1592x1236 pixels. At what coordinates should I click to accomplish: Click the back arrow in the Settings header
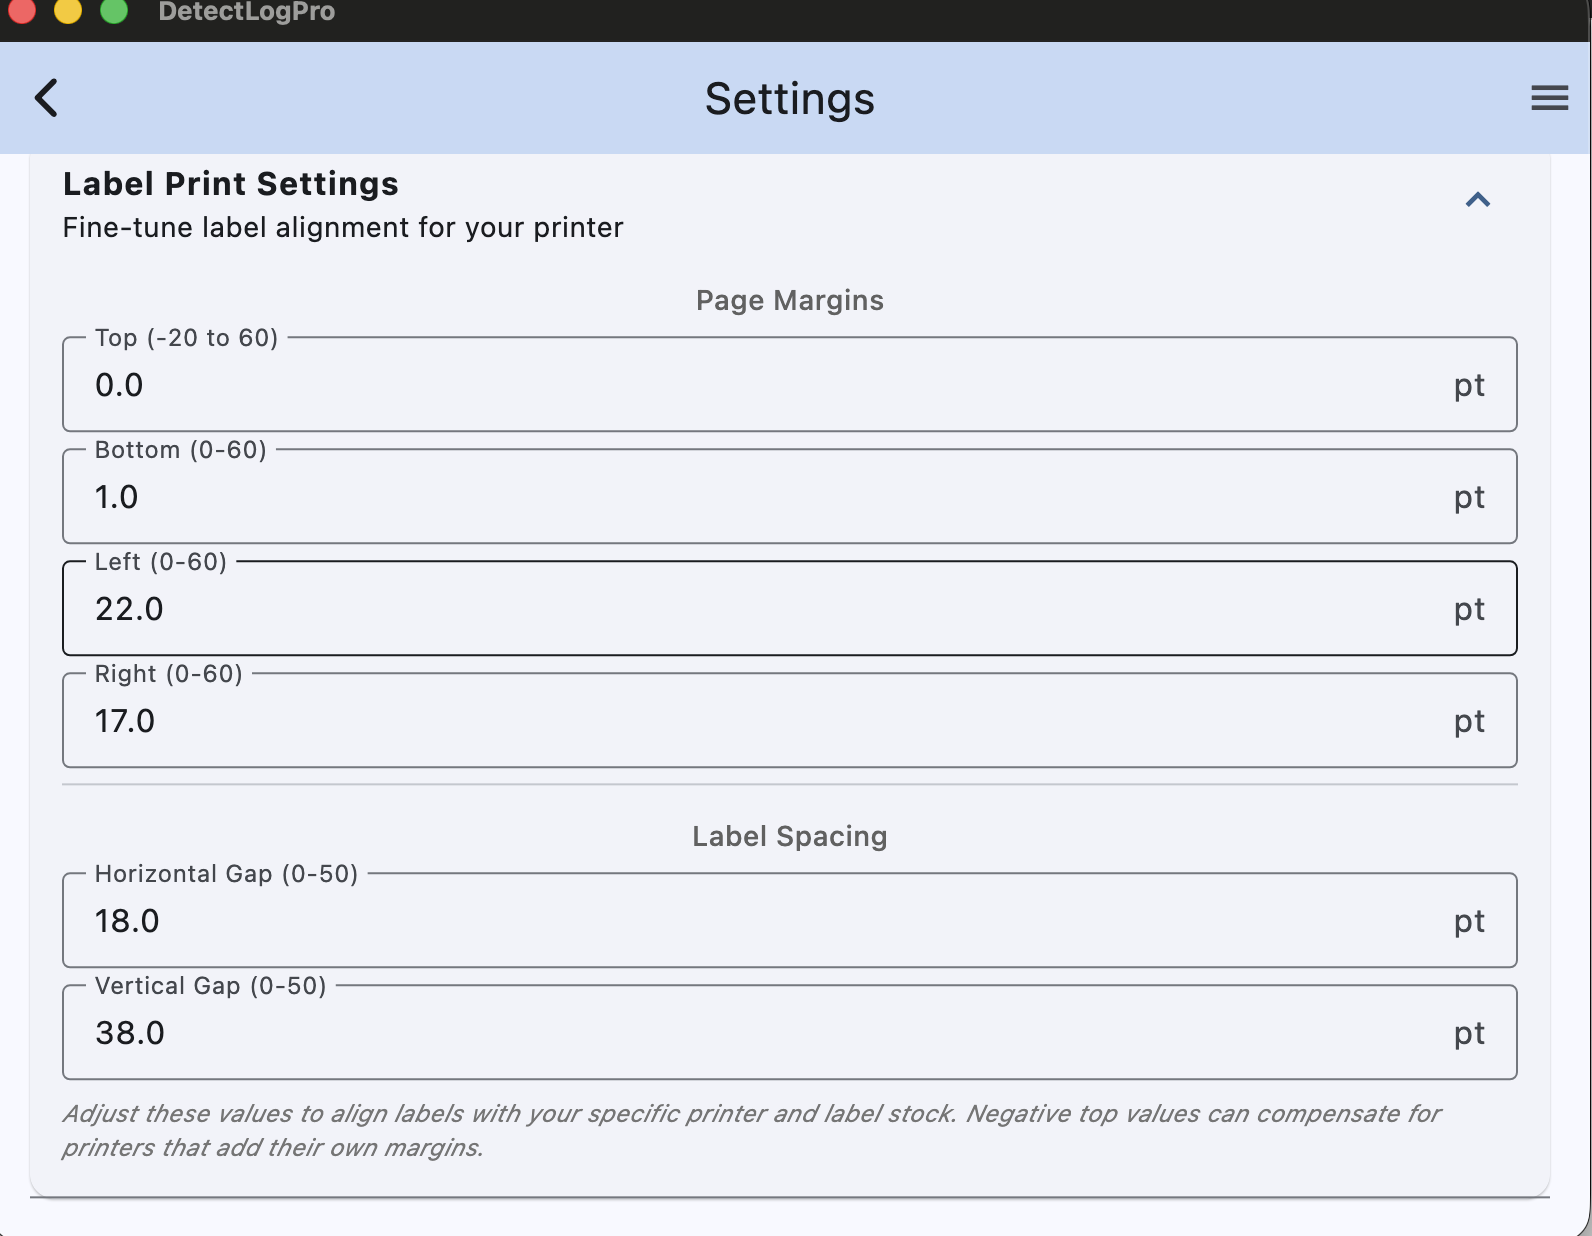click(x=45, y=97)
